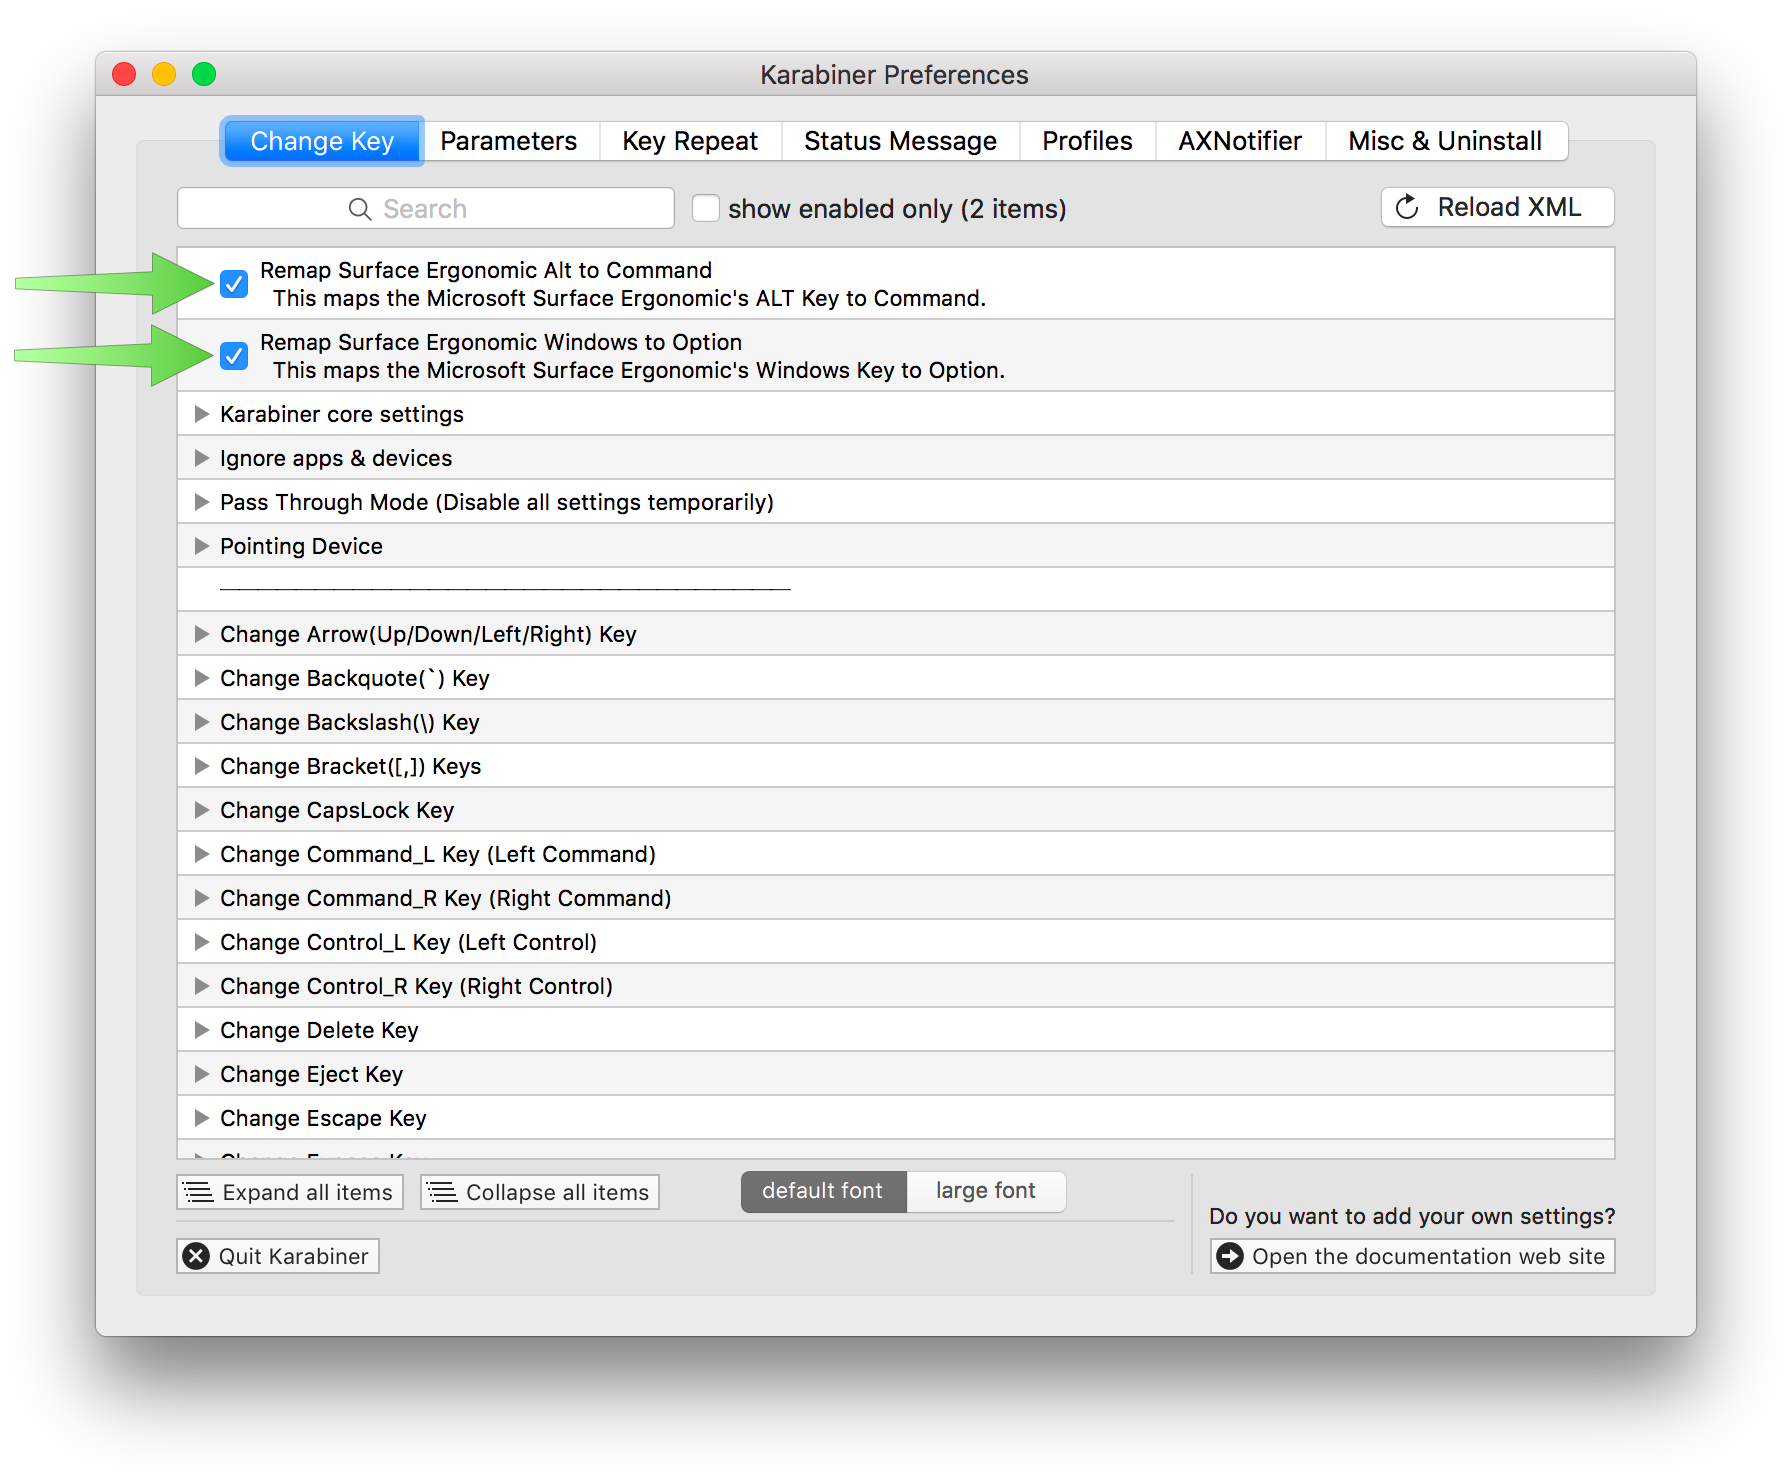Expand Change Control_R Key (Right Control)
Screen dimensions: 1792x1484
pos(201,986)
